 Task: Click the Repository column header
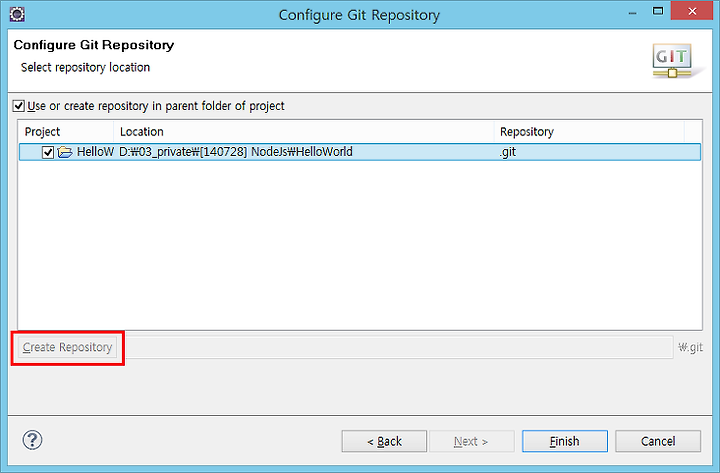click(x=589, y=132)
